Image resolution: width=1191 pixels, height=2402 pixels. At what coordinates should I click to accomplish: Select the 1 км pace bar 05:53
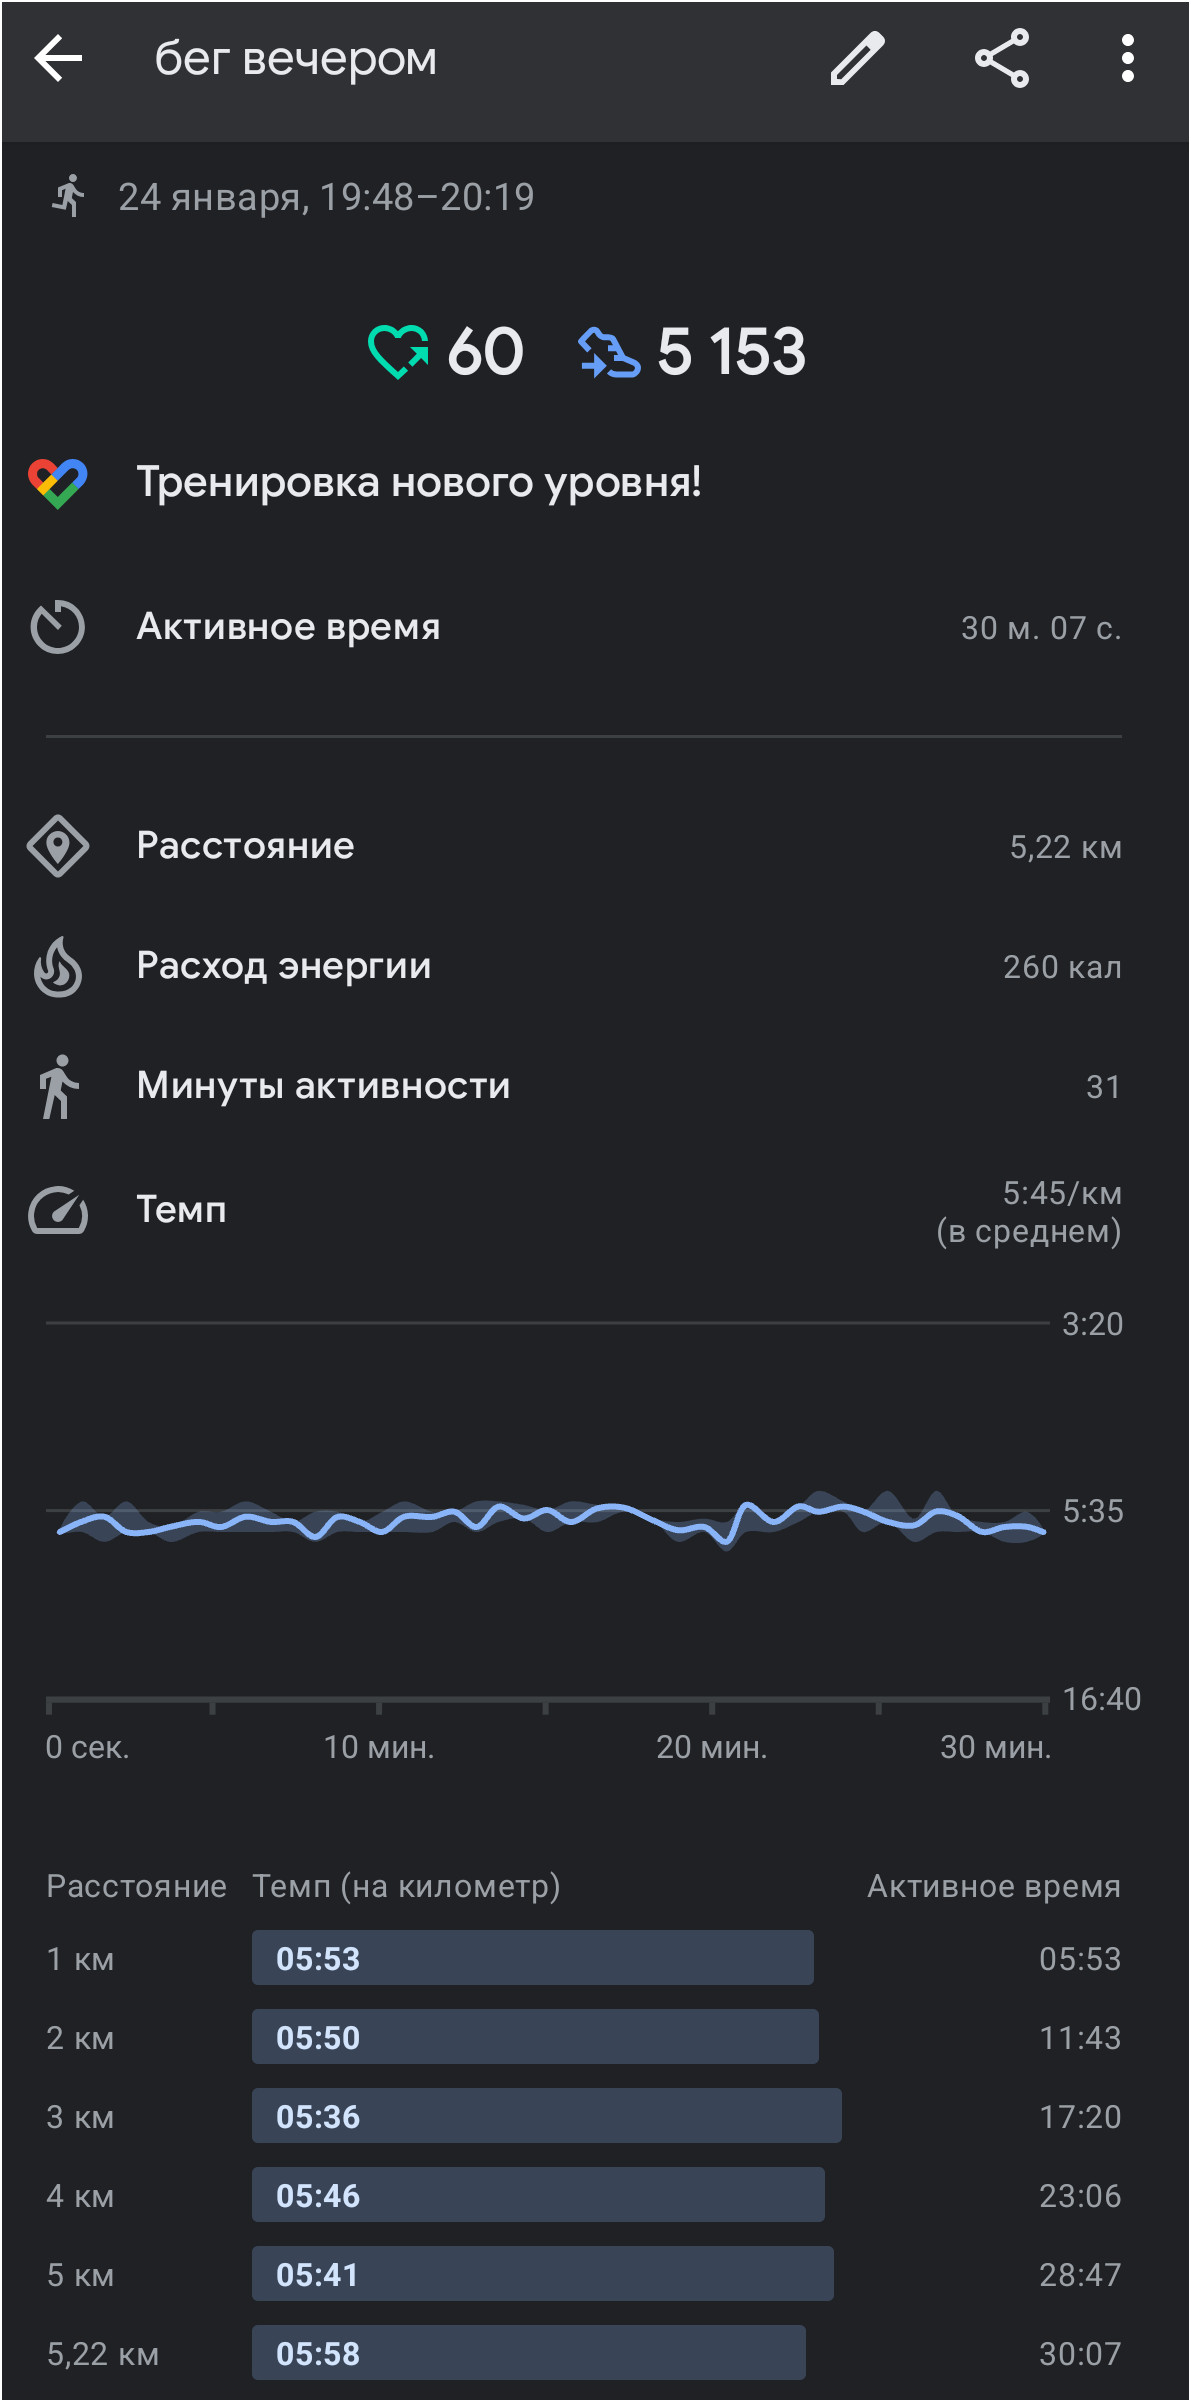click(x=532, y=1958)
